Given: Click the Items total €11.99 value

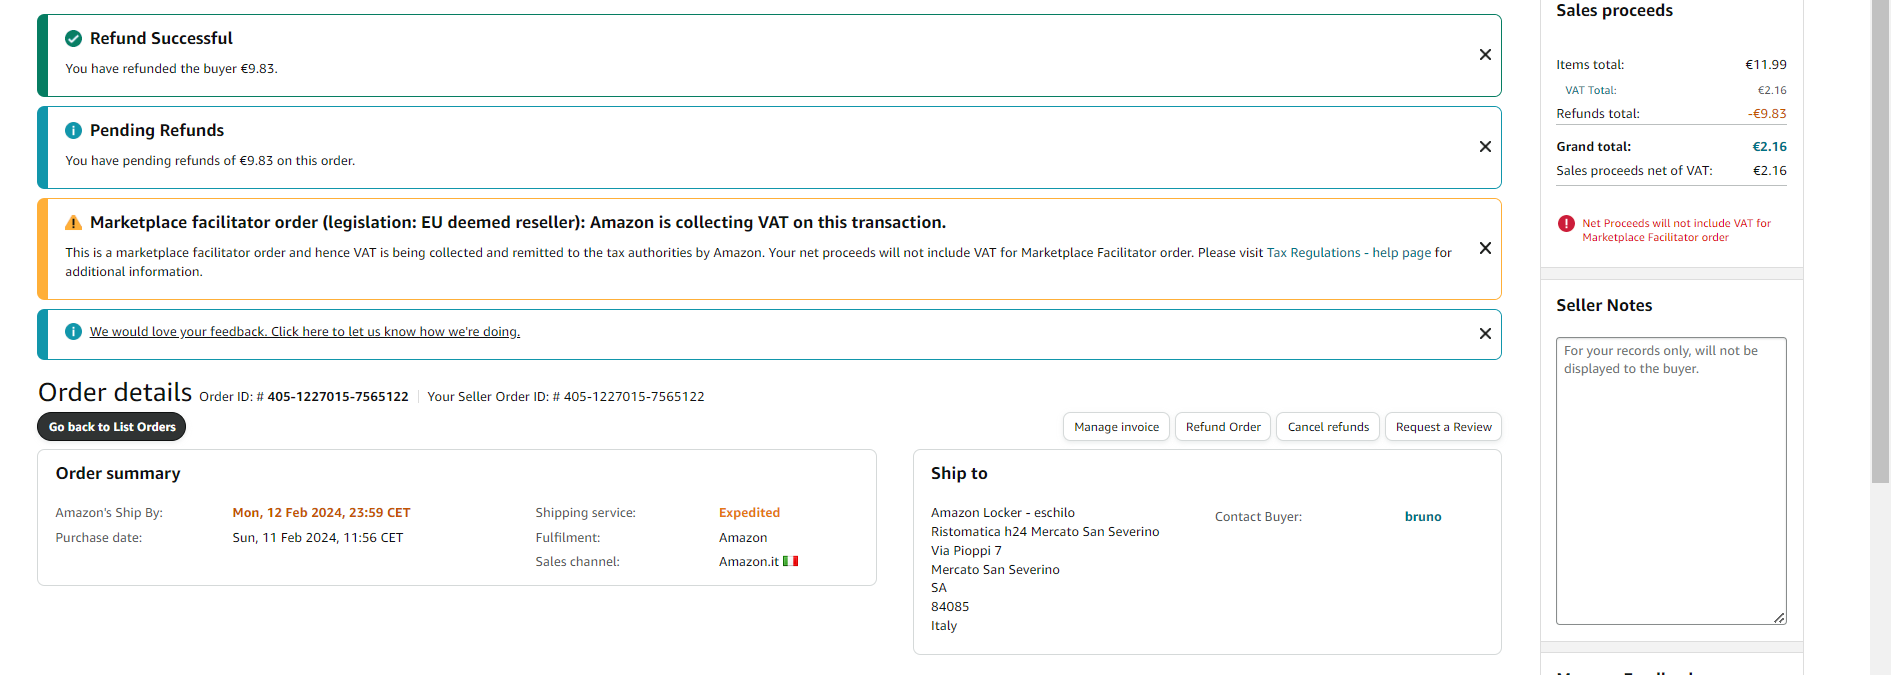Looking at the screenshot, I should 1766,65.
